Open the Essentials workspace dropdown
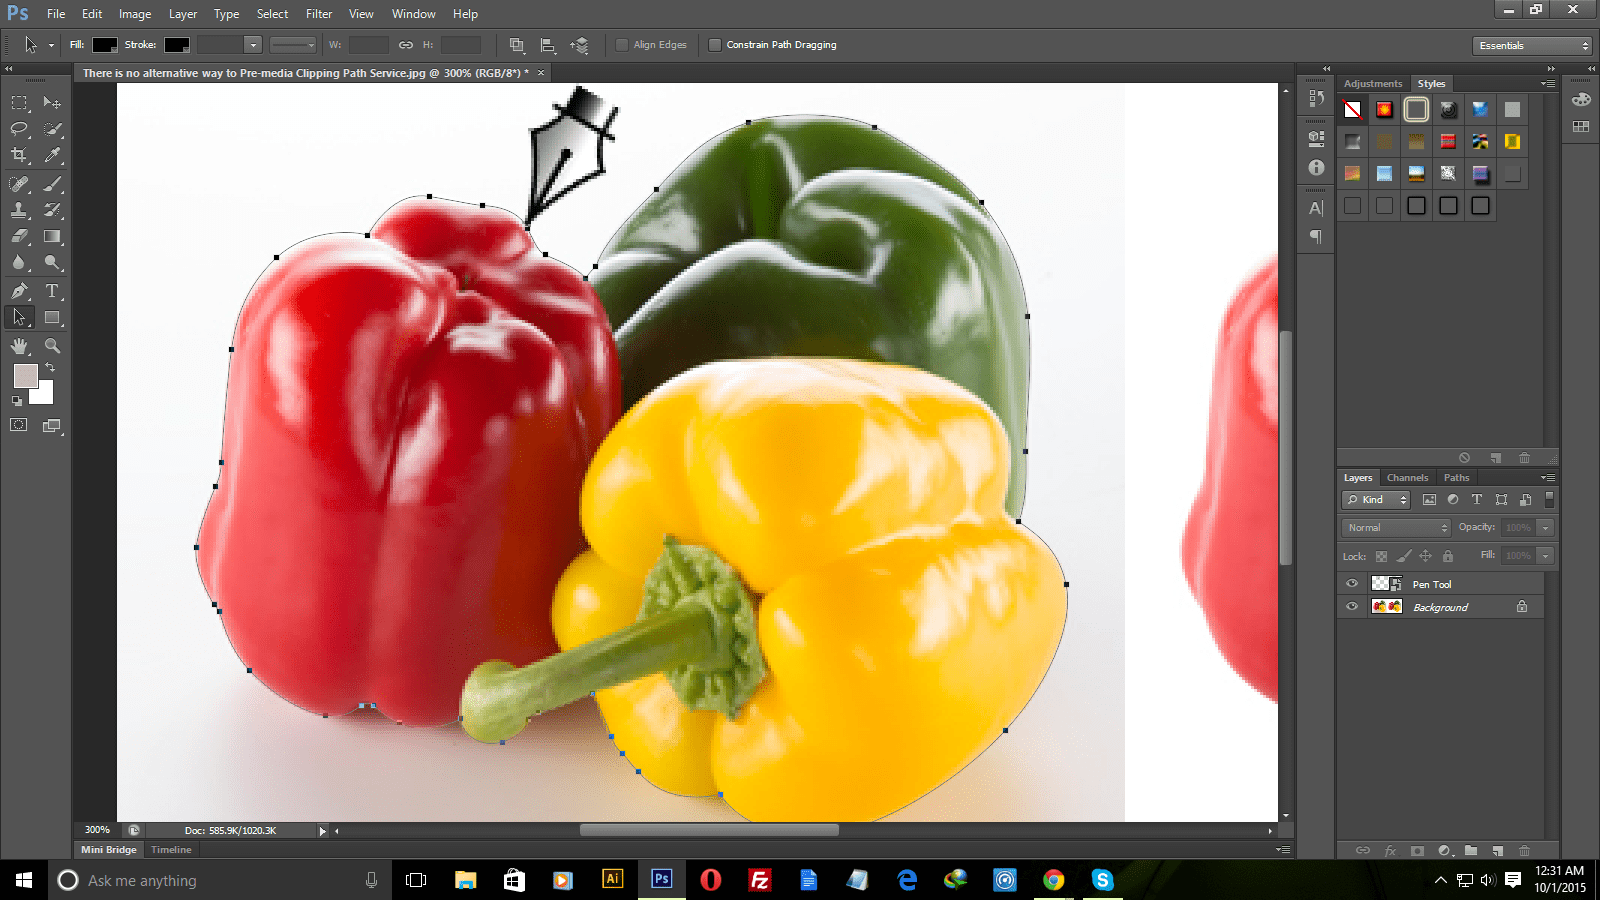Viewport: 1600px width, 900px height. pos(1531,46)
